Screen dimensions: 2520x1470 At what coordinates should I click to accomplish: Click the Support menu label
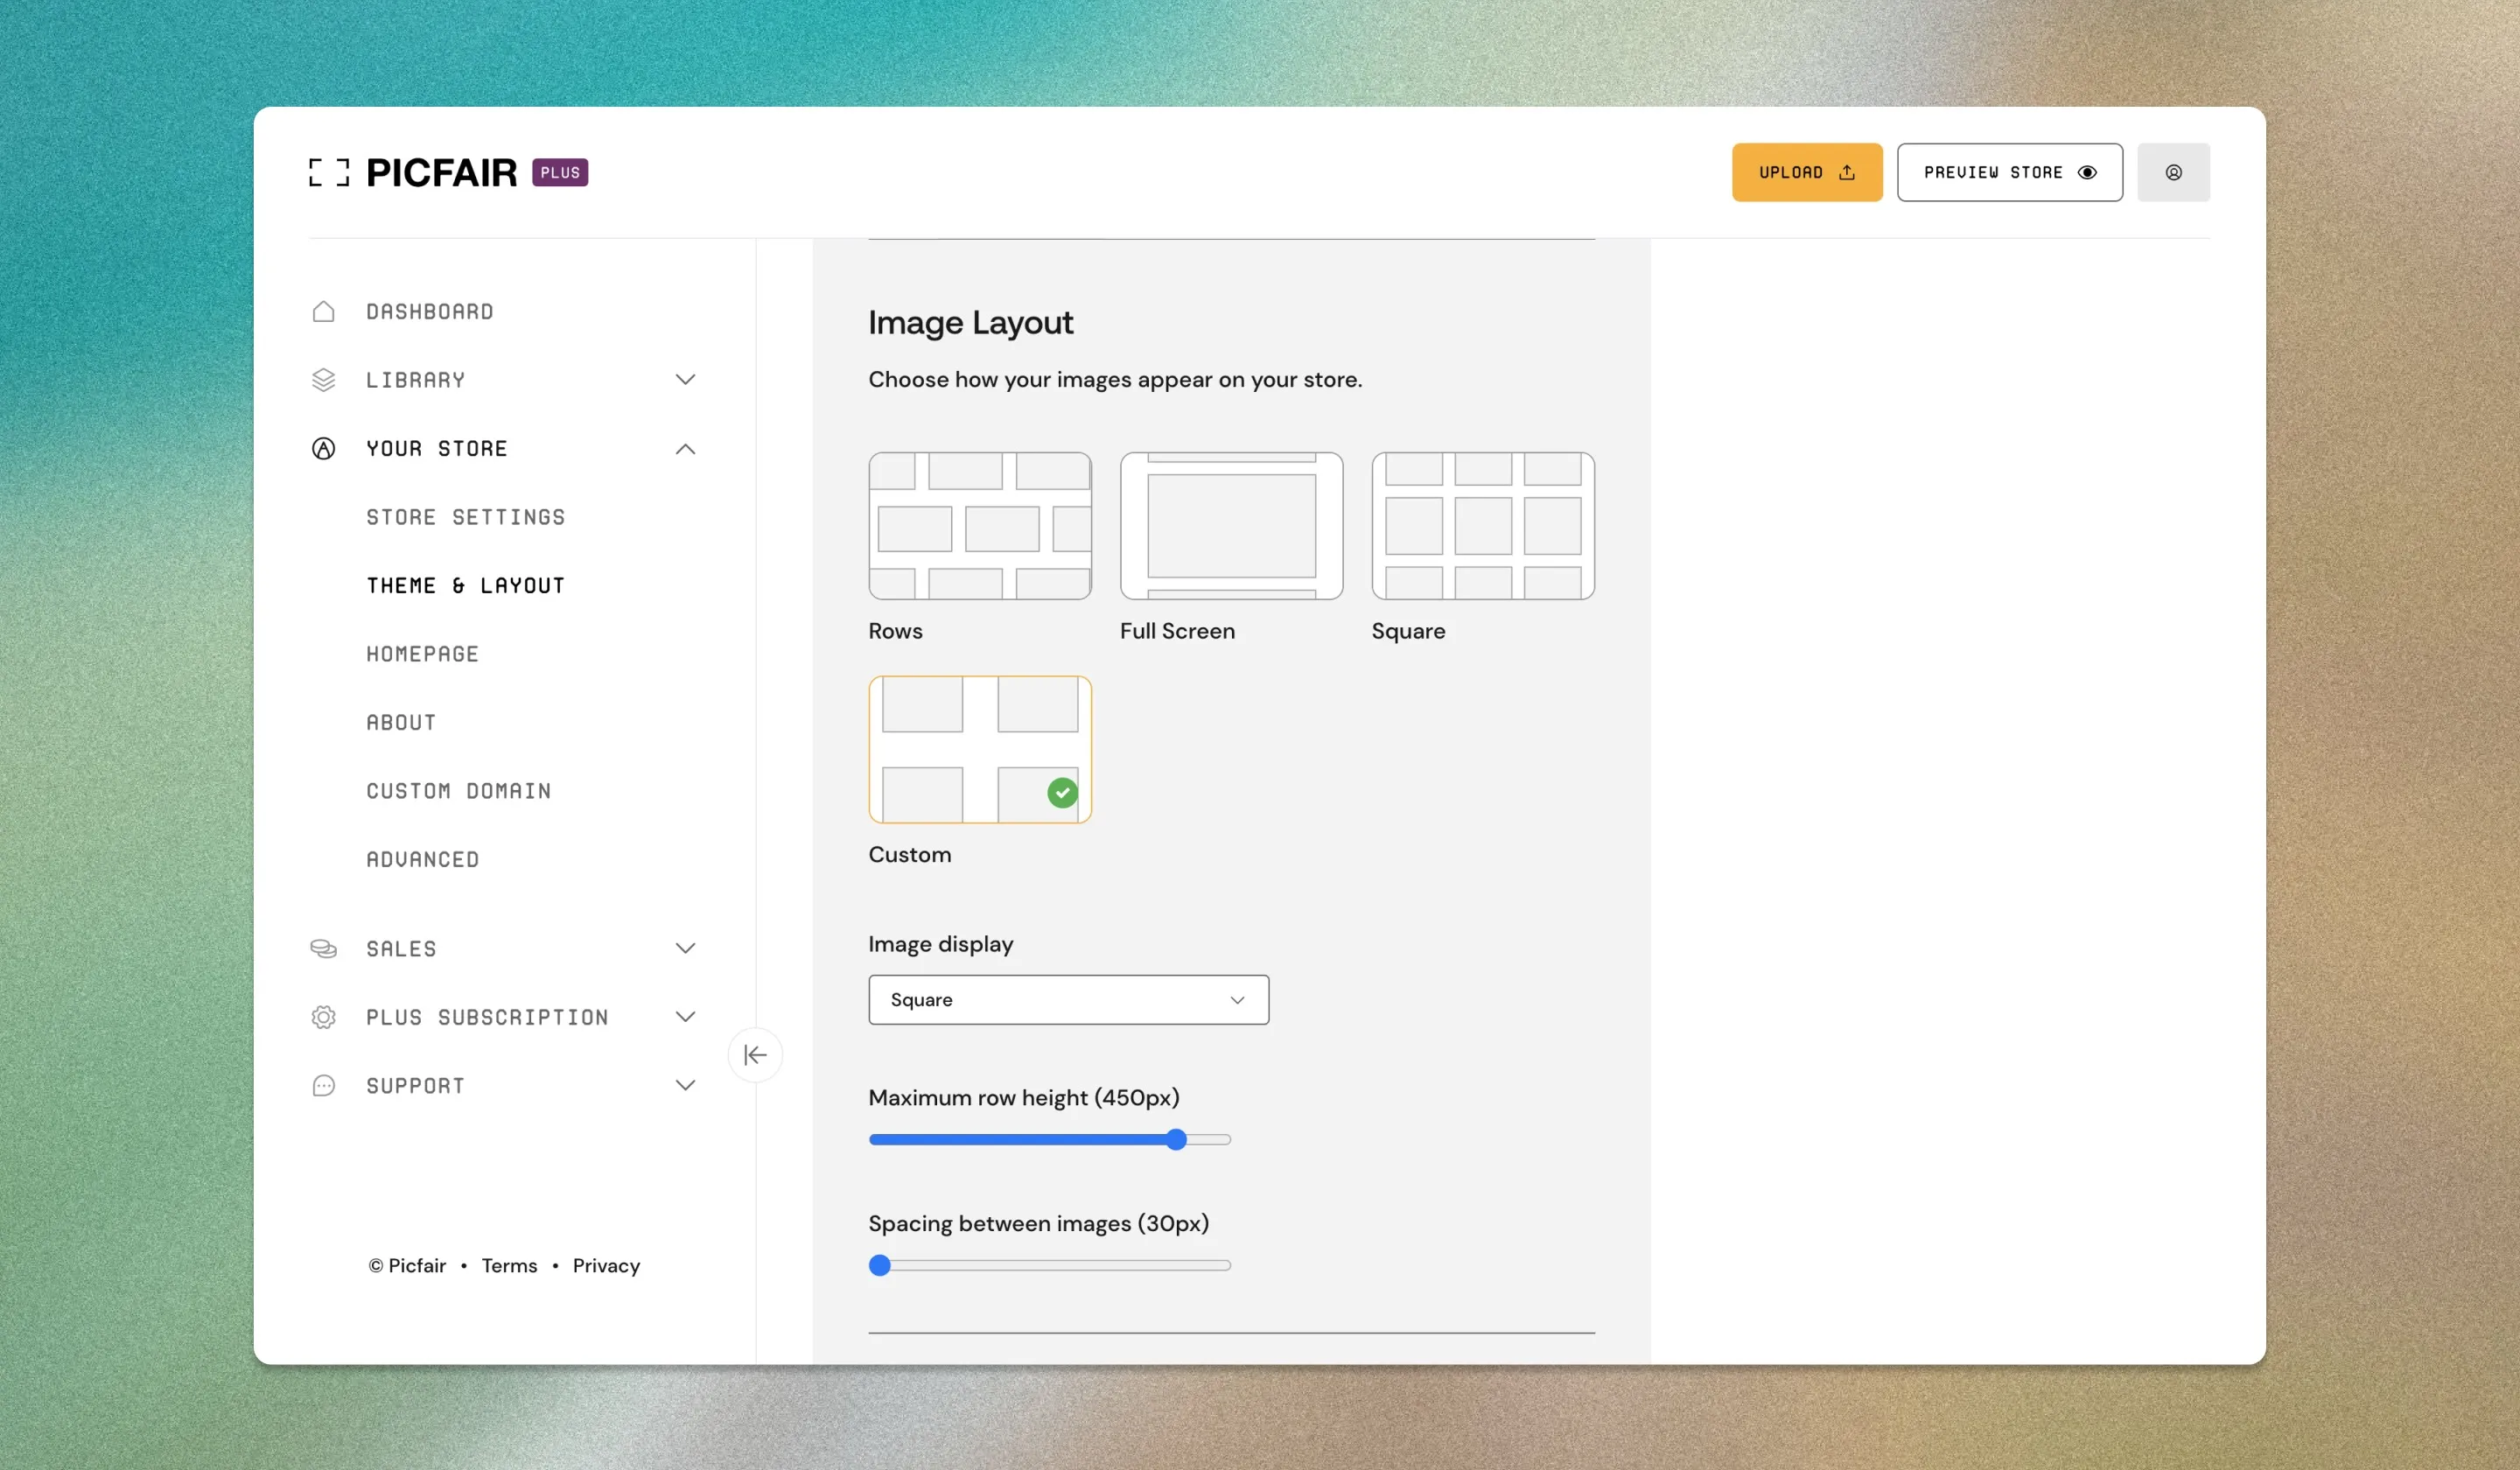click(415, 1085)
